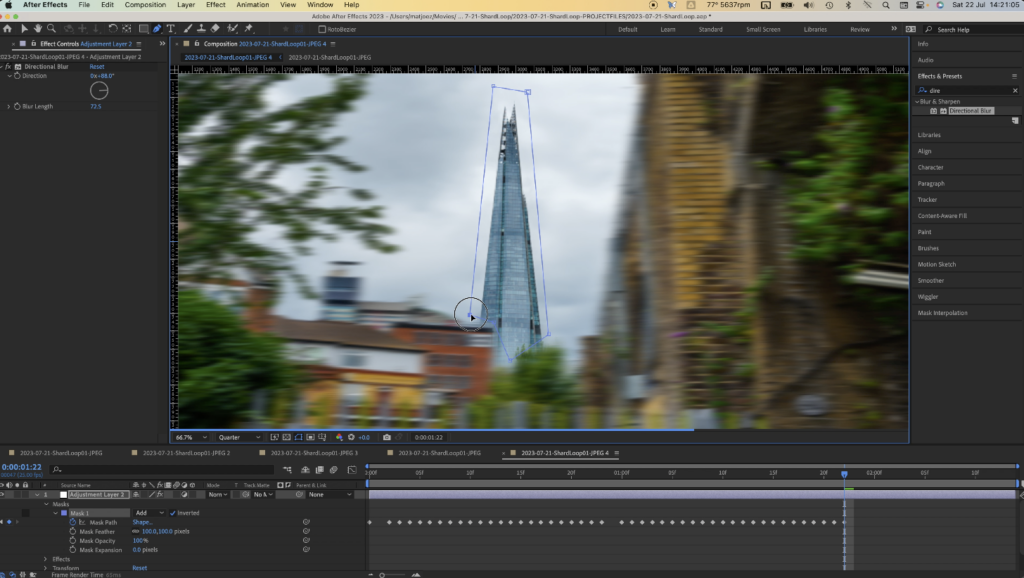The height and width of the screenshot is (578, 1024).
Task: Select the Brush tool
Action: click(186, 29)
